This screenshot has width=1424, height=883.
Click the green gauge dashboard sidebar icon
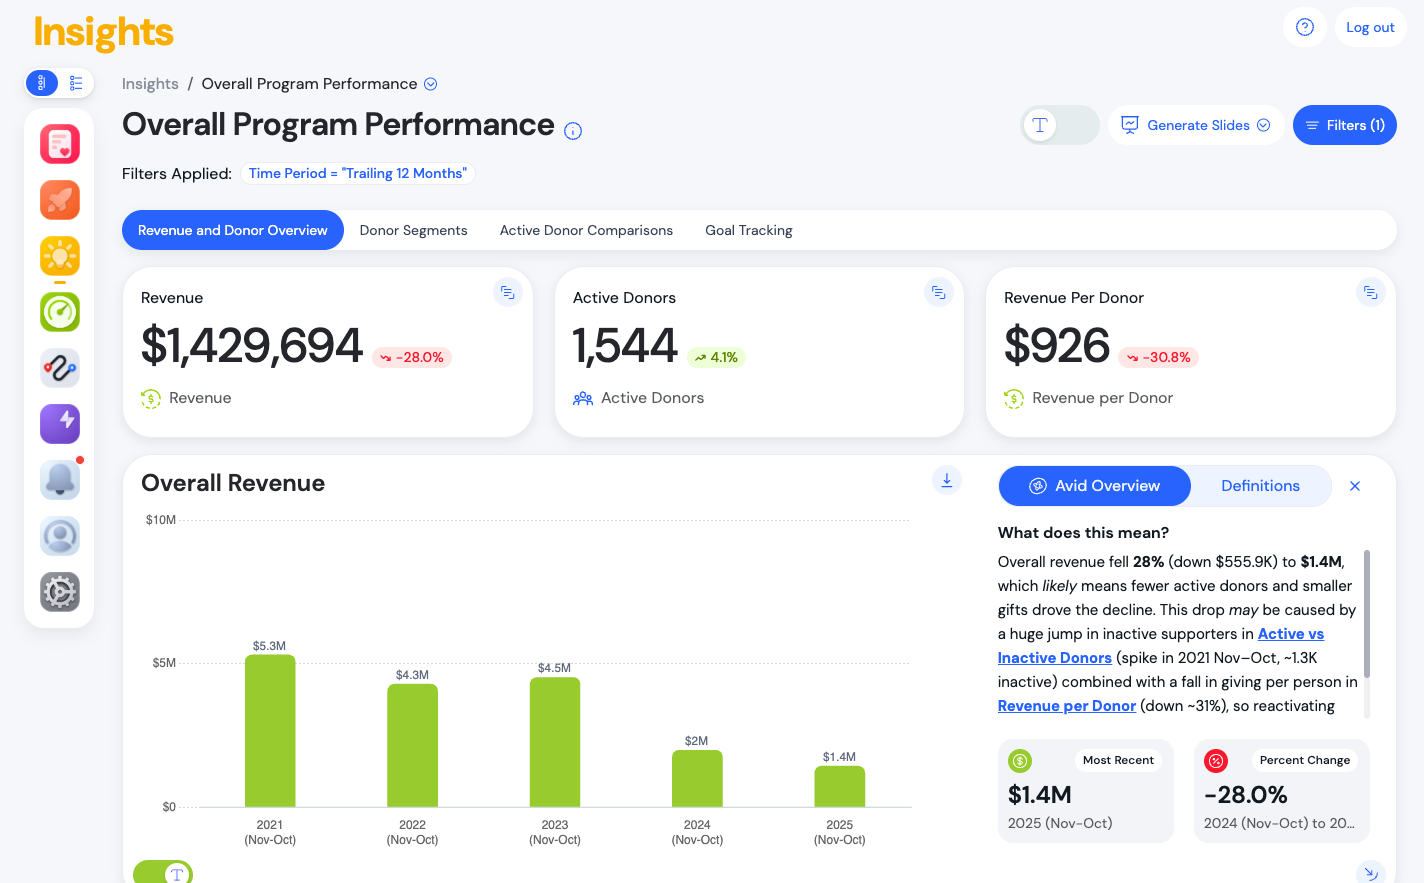60,312
